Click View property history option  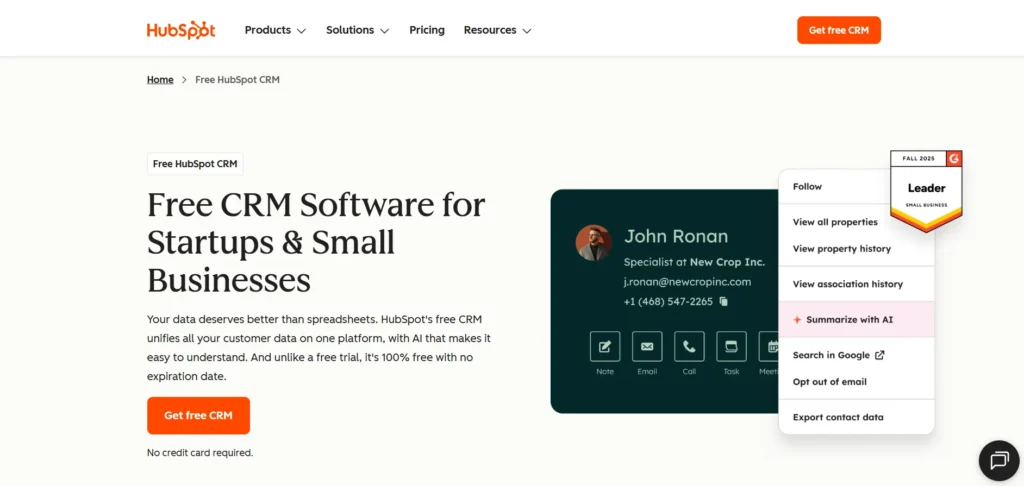click(x=841, y=249)
